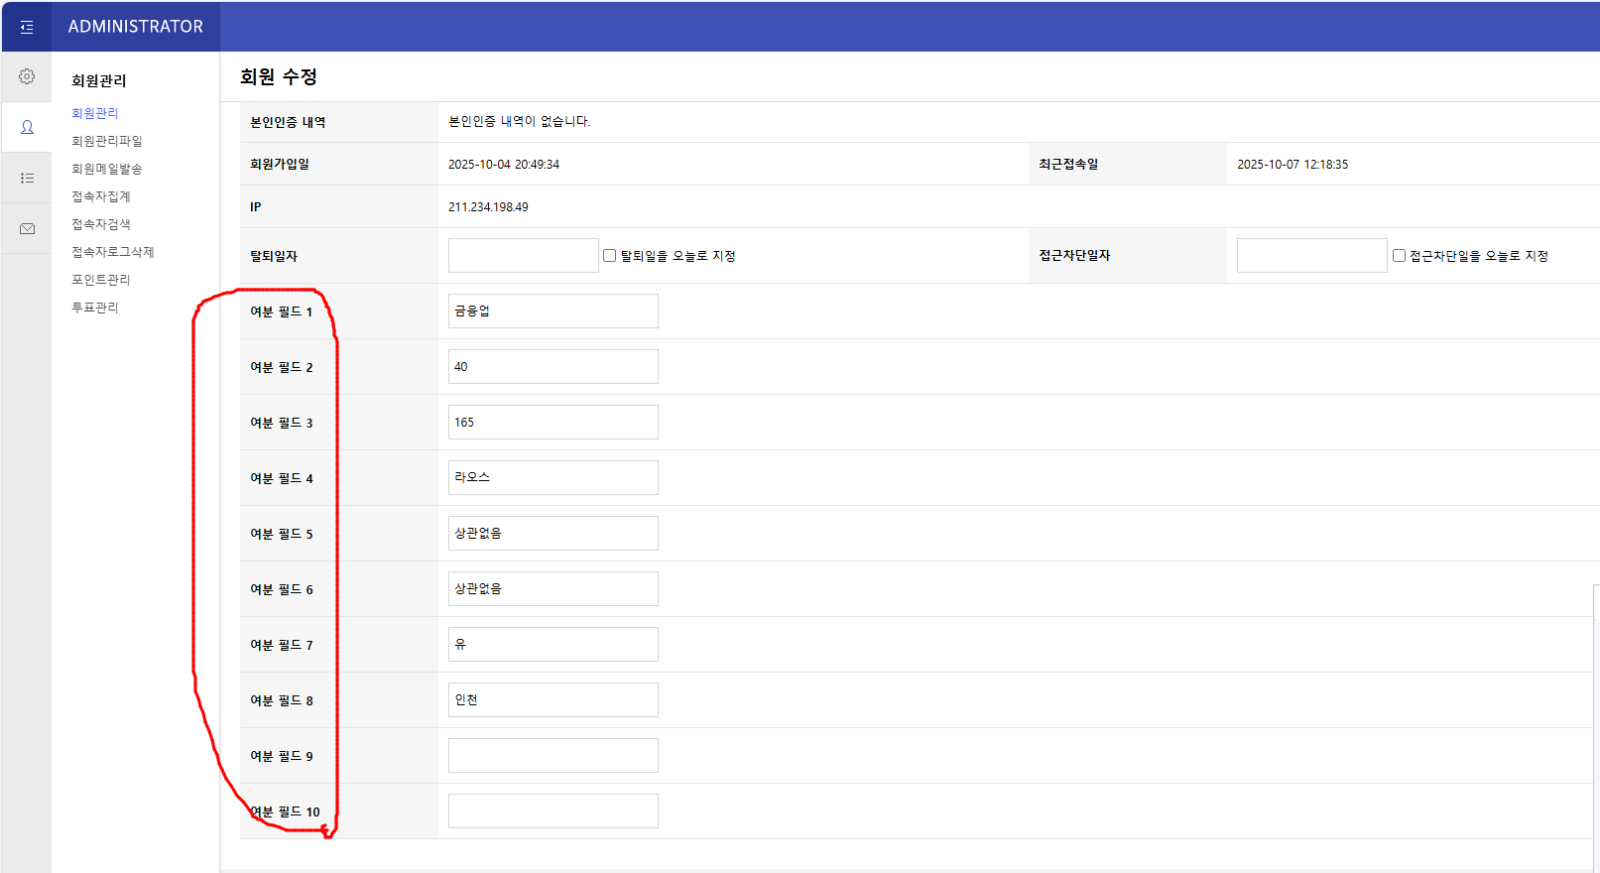Select the member user icon in sidebar

(x=27, y=127)
